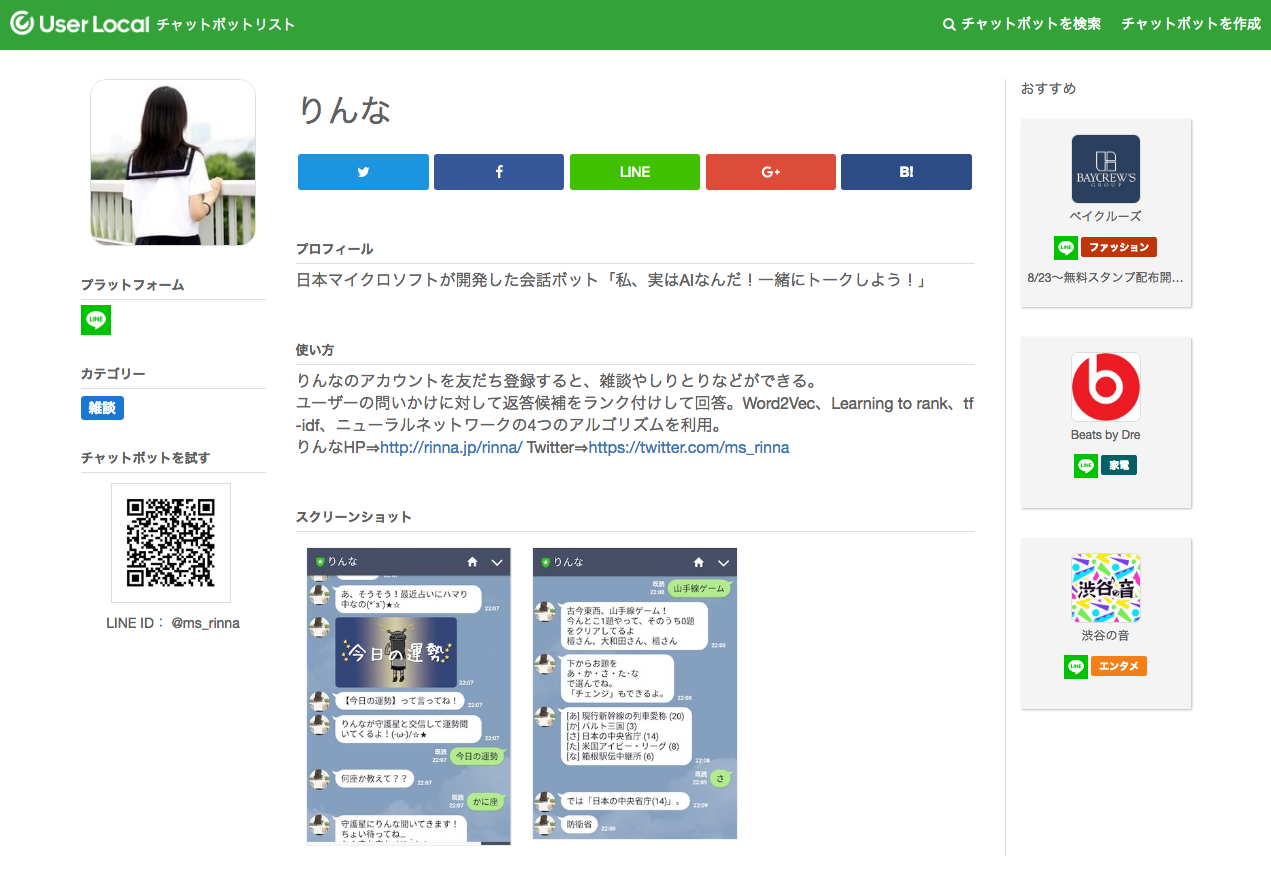Open 渋谷の音 logo
Screen dimensions: 1271x885
1106,588
